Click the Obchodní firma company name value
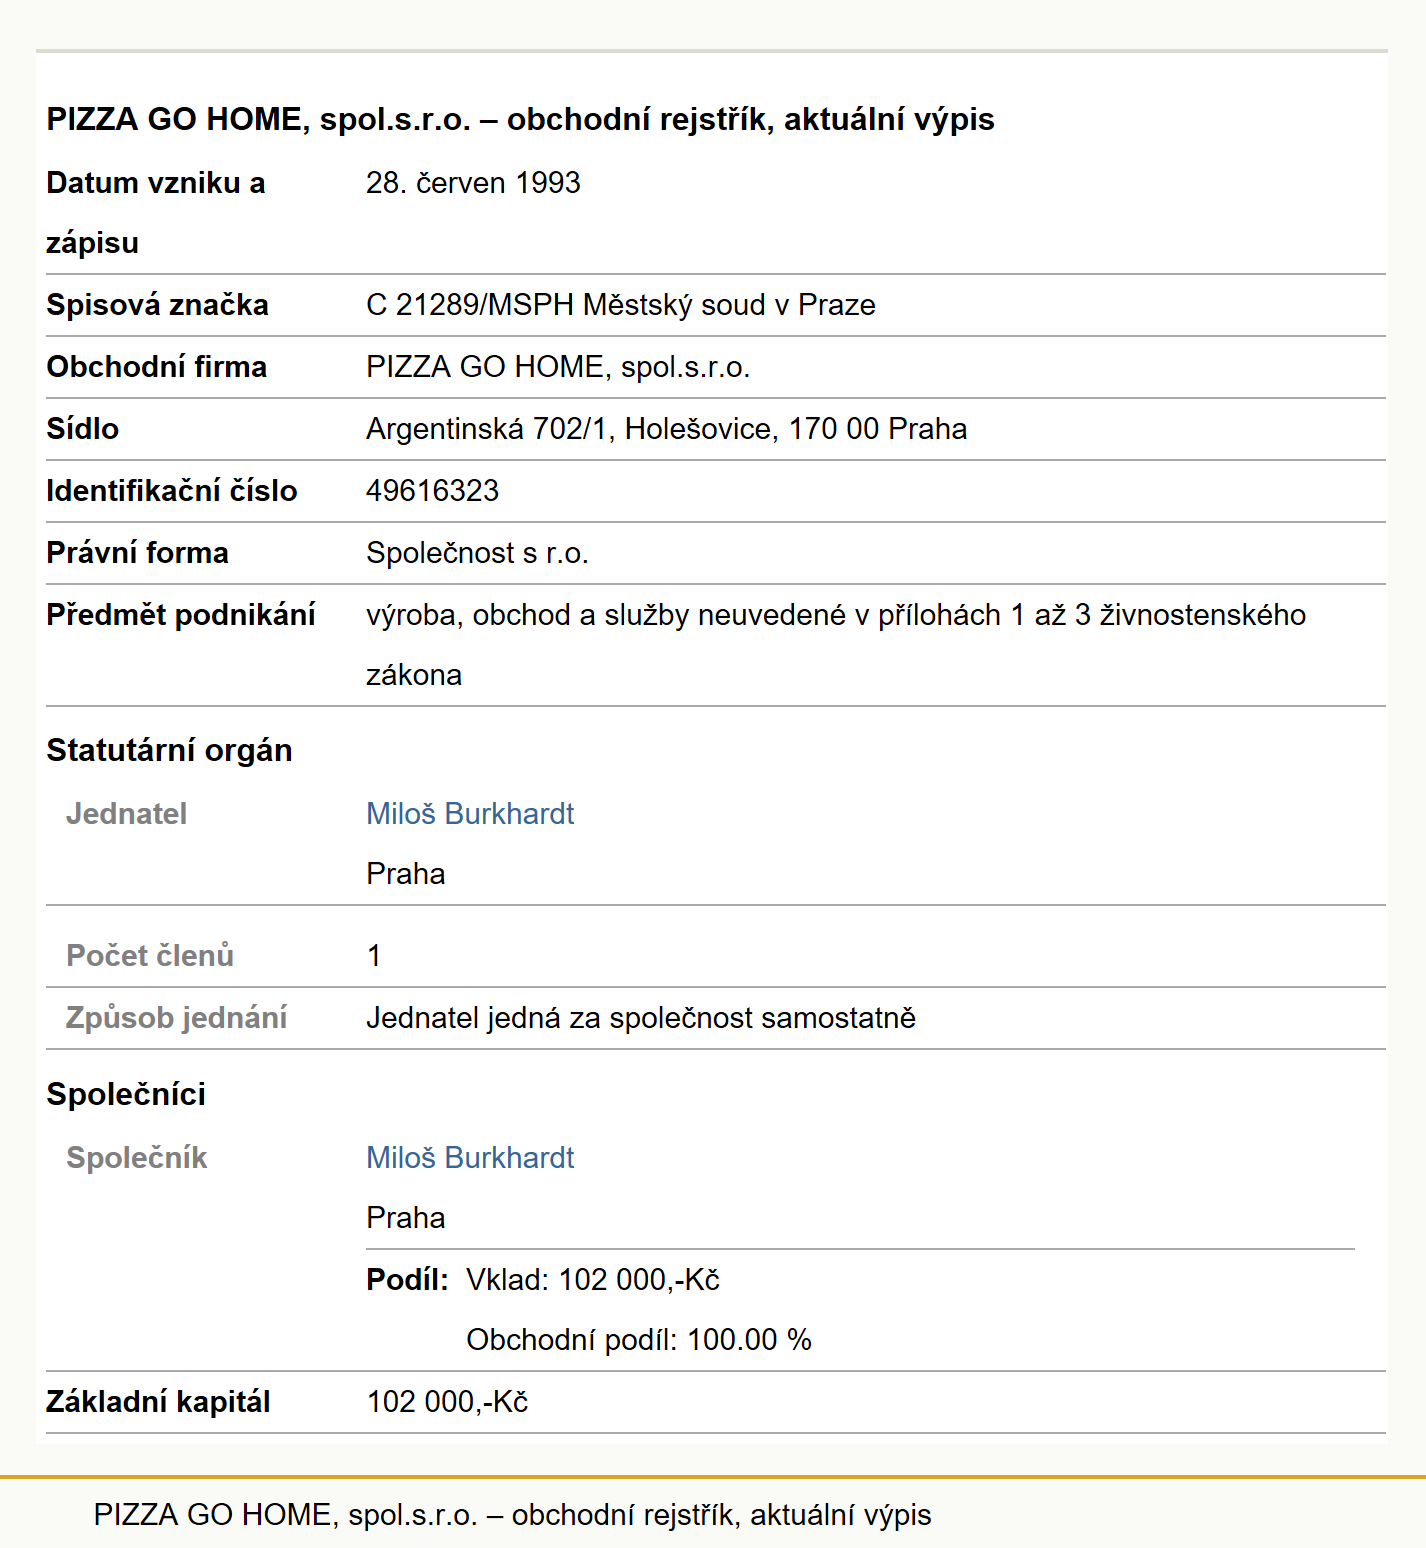 pos(558,367)
